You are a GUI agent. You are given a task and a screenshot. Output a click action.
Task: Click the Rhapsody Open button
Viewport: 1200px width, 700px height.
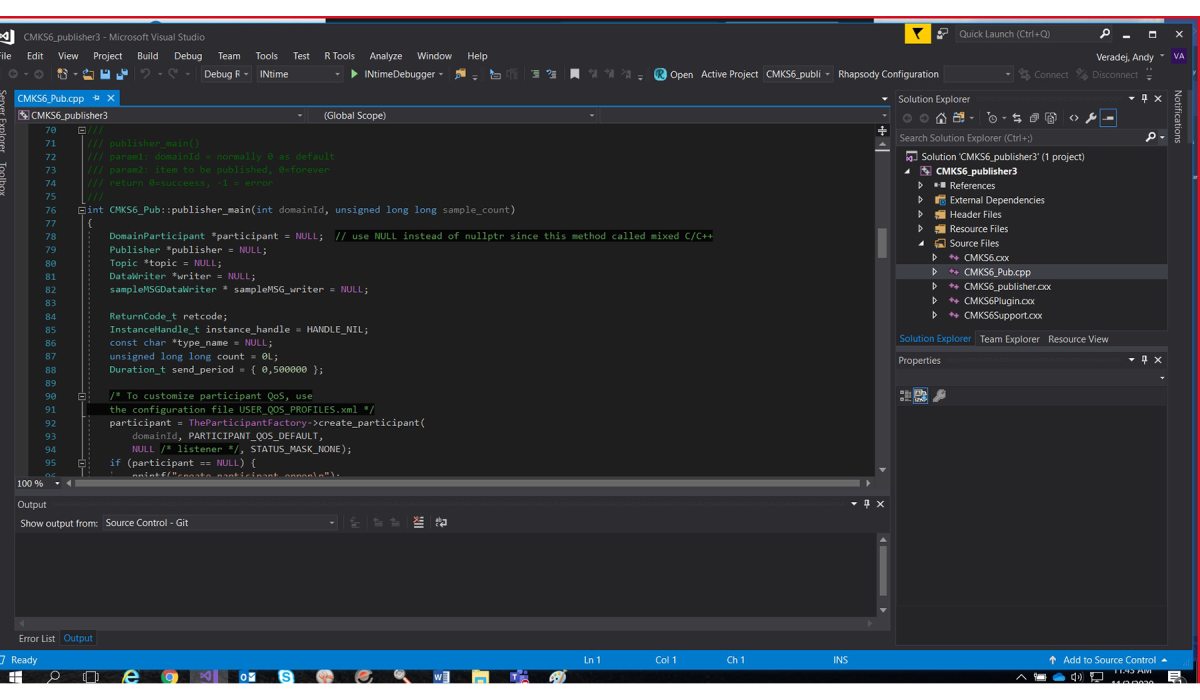pyautogui.click(x=673, y=75)
